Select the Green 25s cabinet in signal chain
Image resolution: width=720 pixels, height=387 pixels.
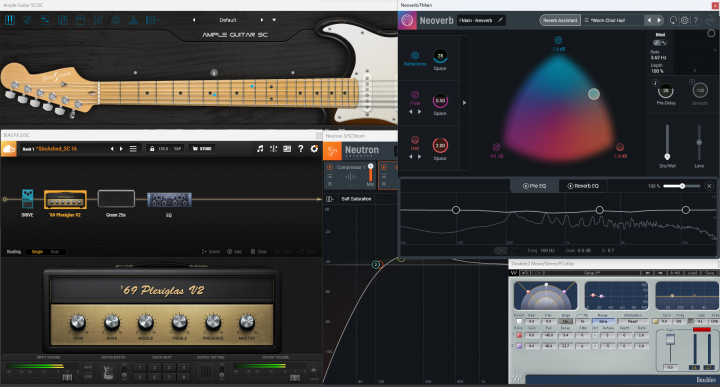tap(116, 199)
